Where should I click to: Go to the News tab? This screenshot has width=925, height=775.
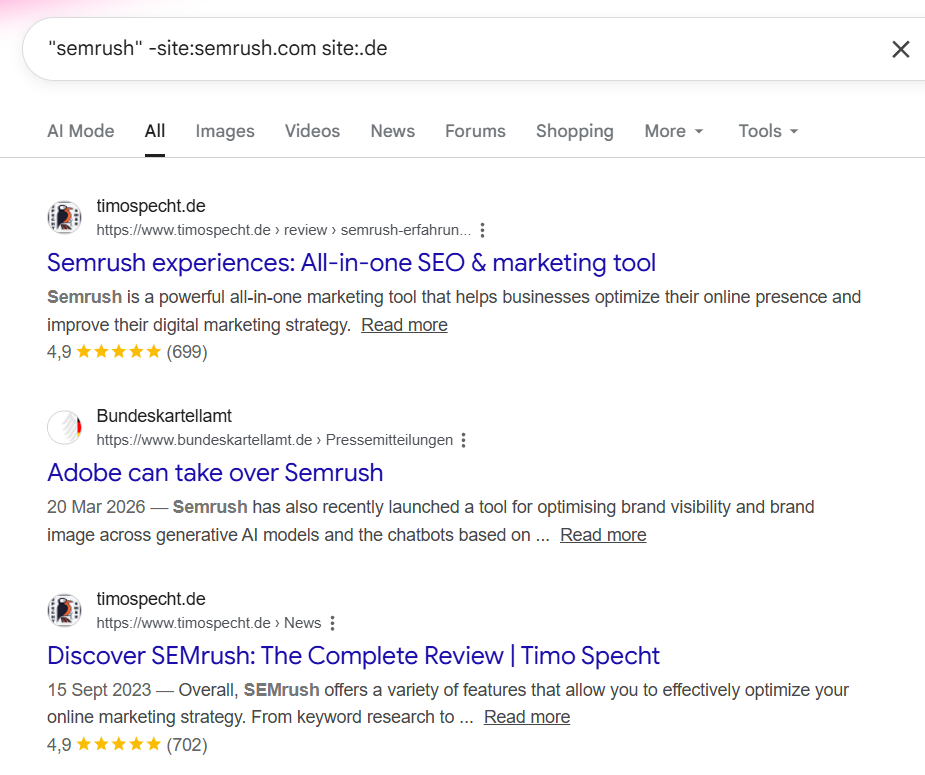392,131
